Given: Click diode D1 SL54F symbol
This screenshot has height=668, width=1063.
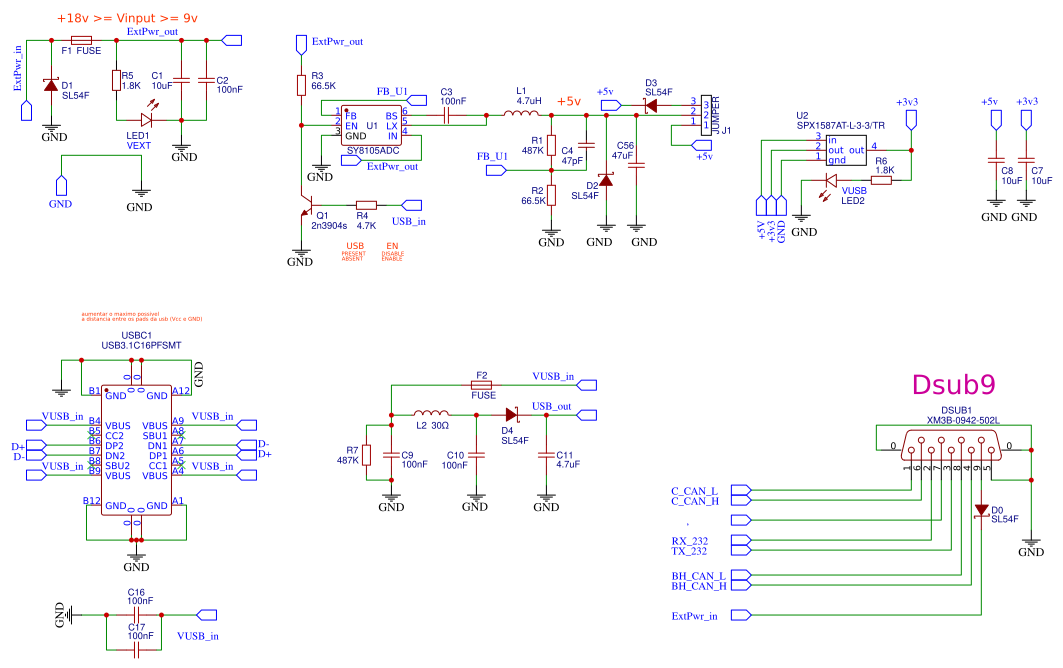Looking at the screenshot, I should [x=51, y=85].
